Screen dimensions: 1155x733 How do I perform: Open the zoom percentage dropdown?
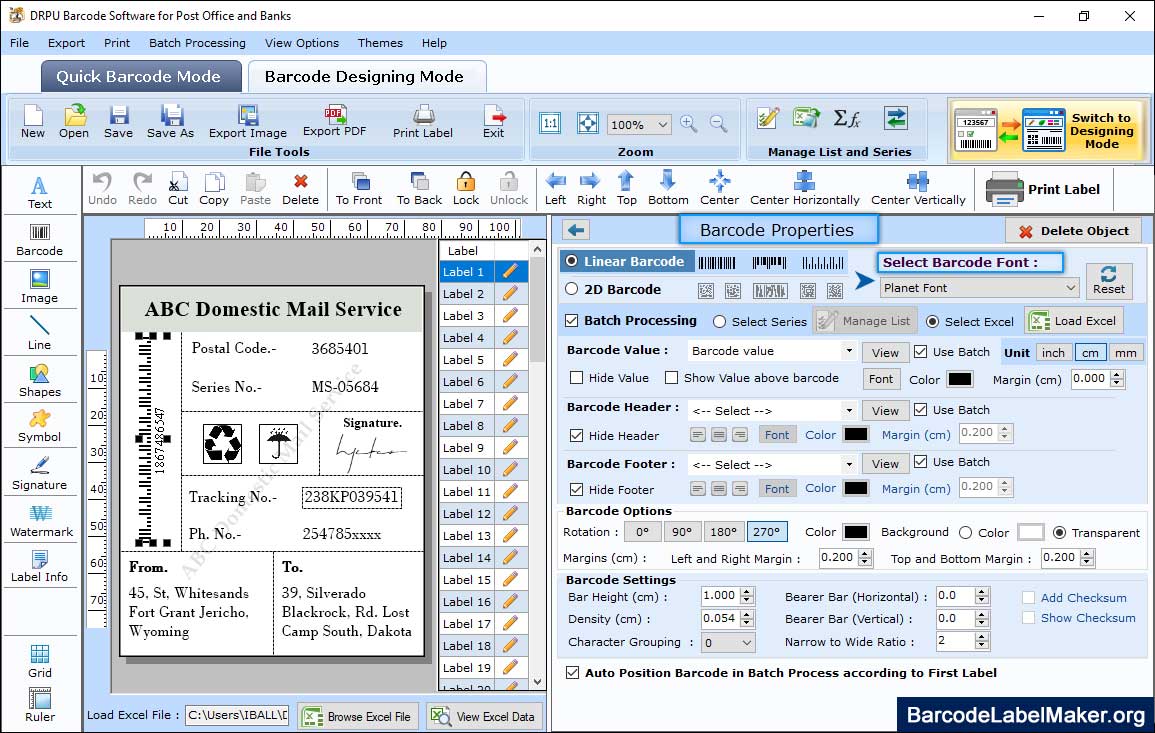pyautogui.click(x=639, y=124)
